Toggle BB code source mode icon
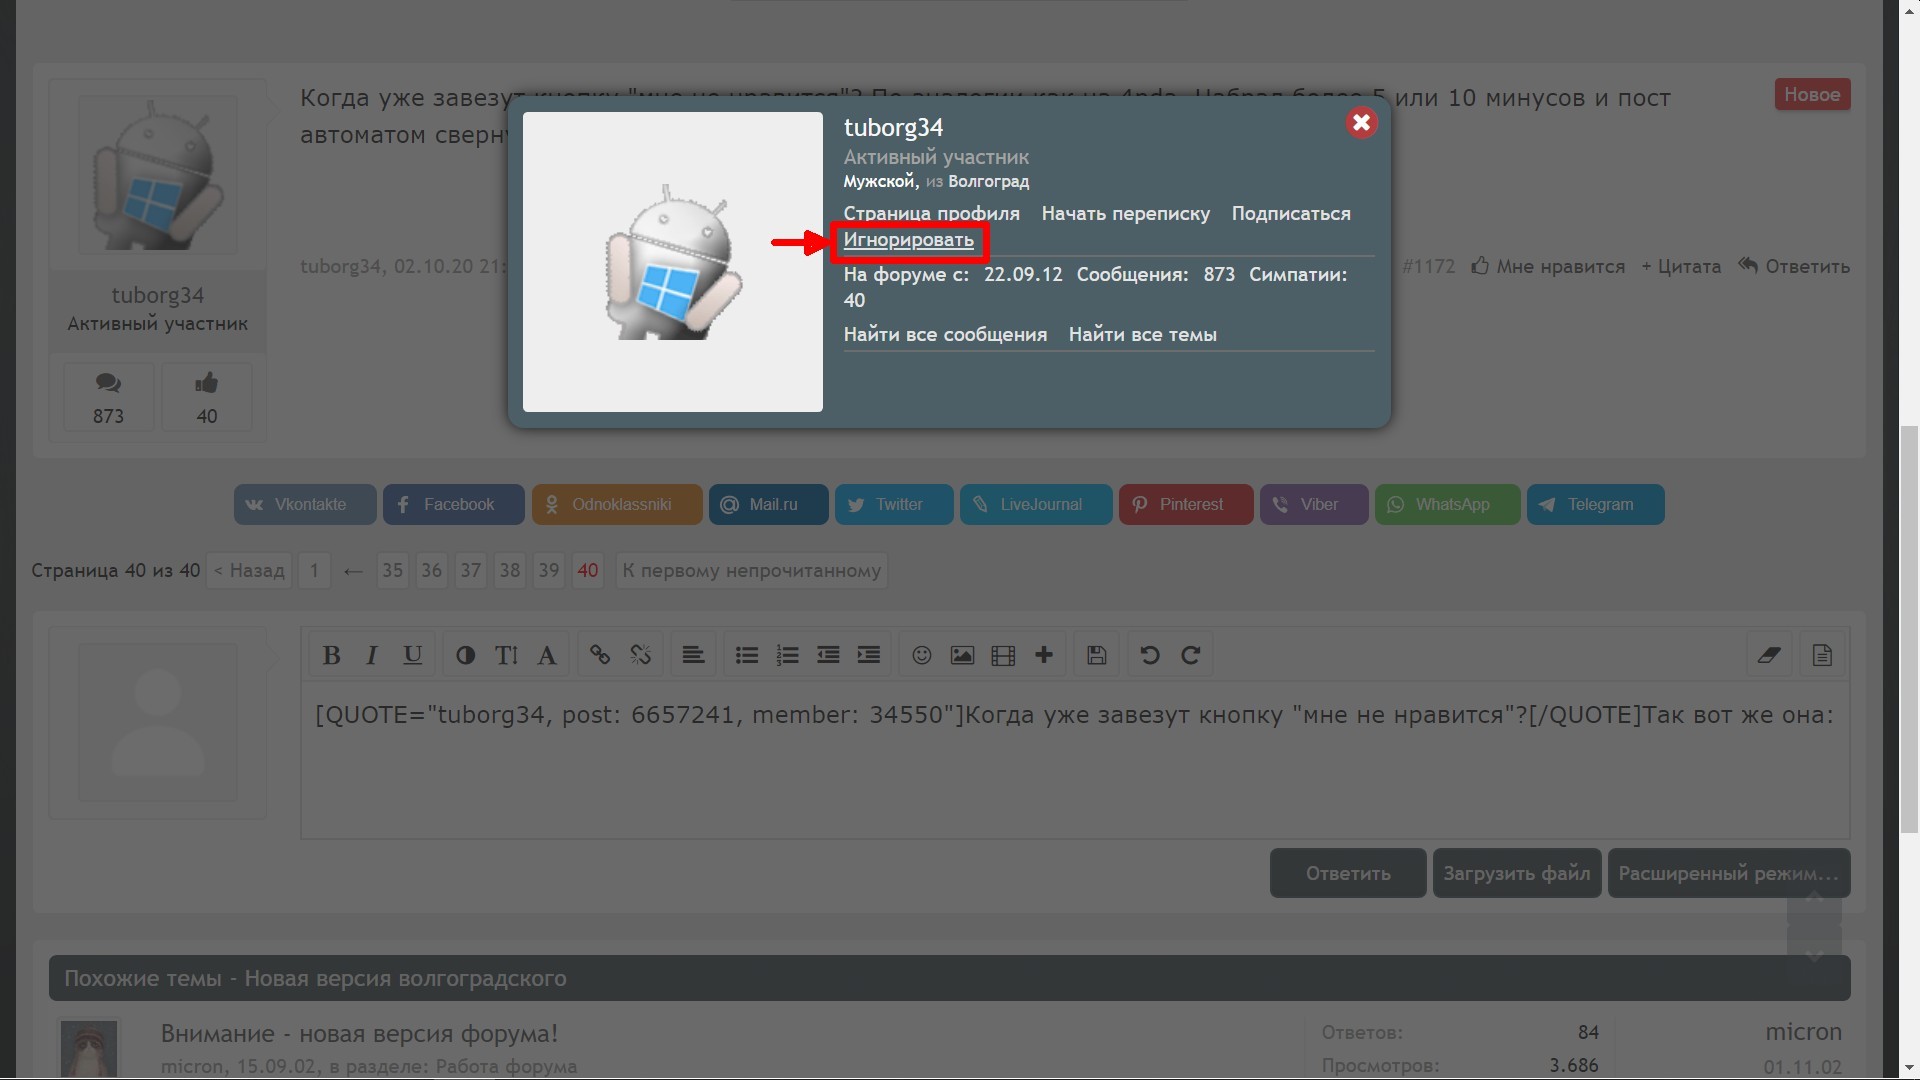Image resolution: width=1920 pixels, height=1080 pixels. pyautogui.click(x=1822, y=655)
